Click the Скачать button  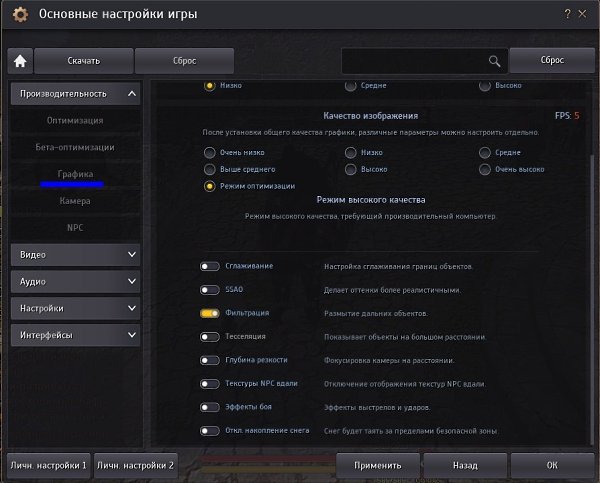[84, 61]
